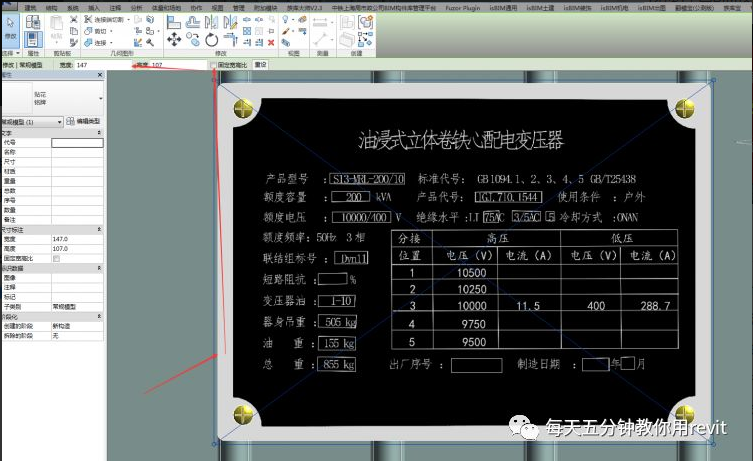
Task: Open the 注释 ribbon tab
Action: 115,8
